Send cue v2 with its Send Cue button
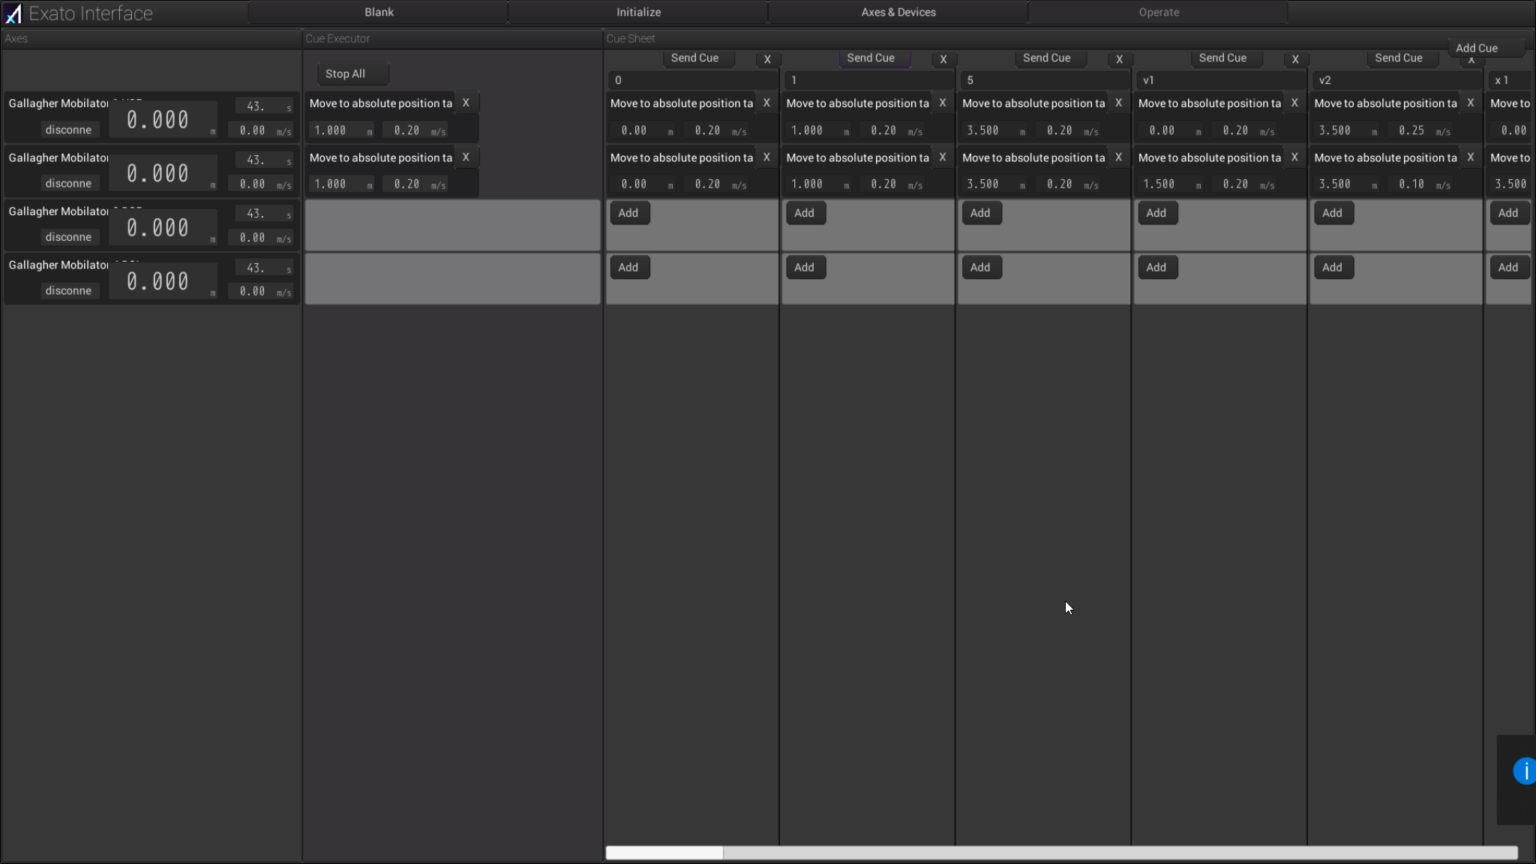The width and height of the screenshot is (1536, 864). click(x=1400, y=58)
